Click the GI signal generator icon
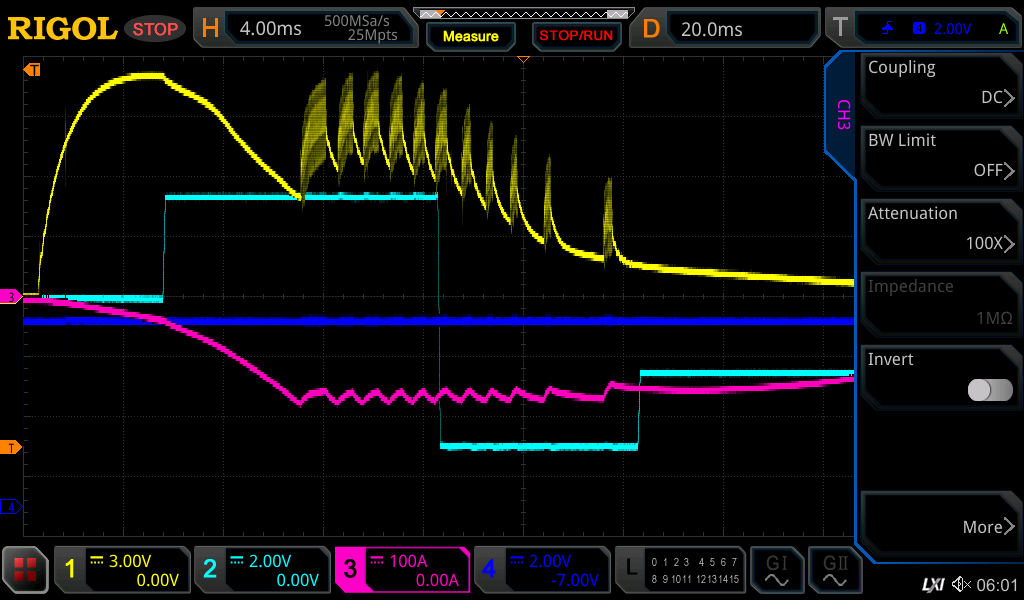 [x=776, y=570]
